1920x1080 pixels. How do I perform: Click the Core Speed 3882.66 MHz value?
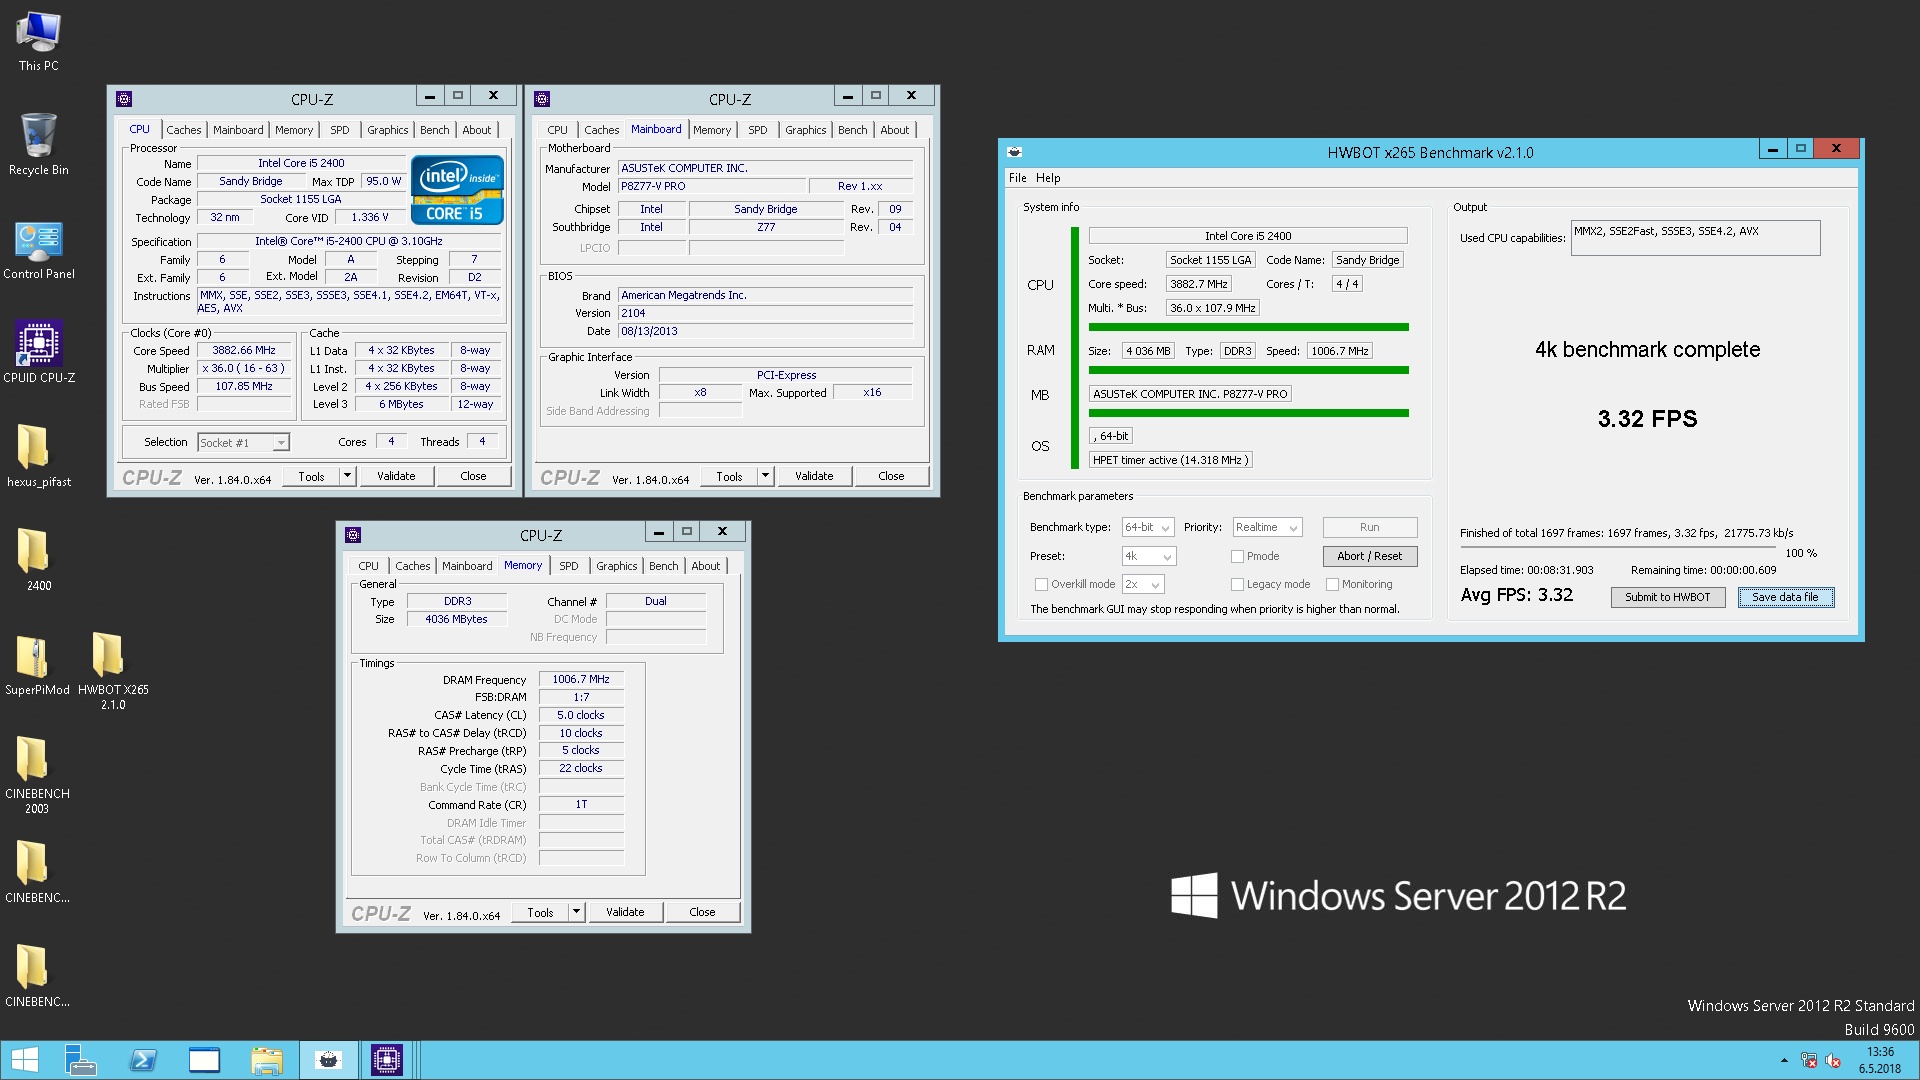pos(243,351)
